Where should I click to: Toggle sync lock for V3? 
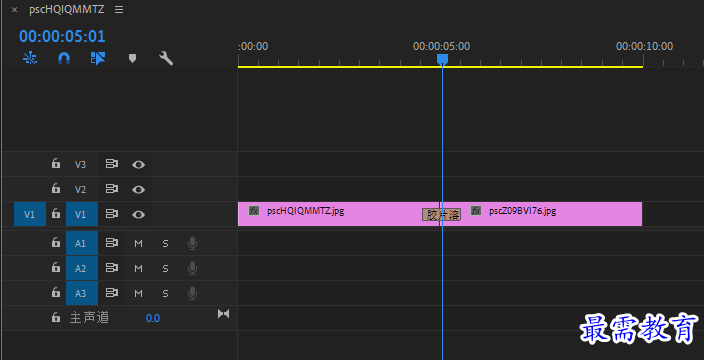[x=111, y=164]
